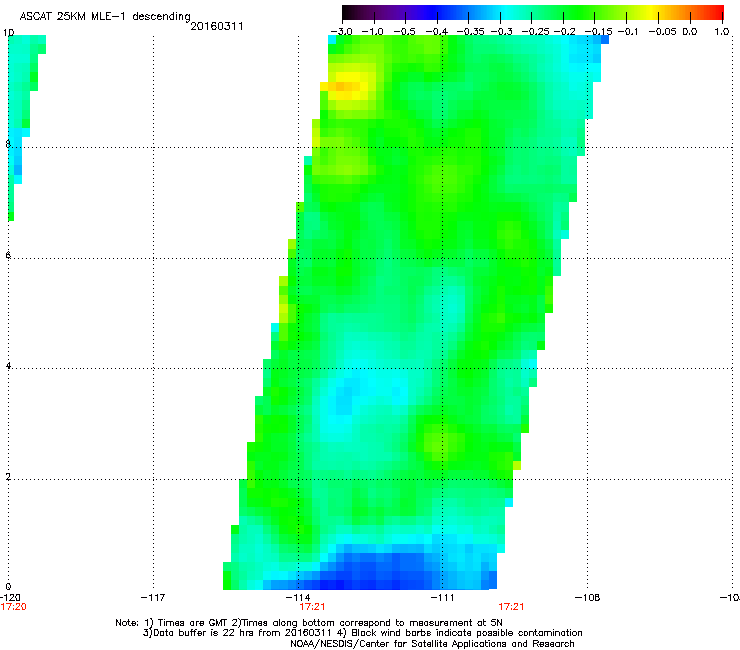Pick the yellow section of the colorbar
The image size is (740, 650).
654,12
